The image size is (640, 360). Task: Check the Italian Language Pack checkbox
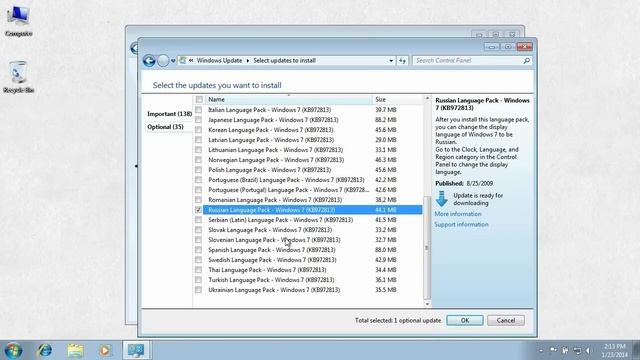tap(198, 110)
